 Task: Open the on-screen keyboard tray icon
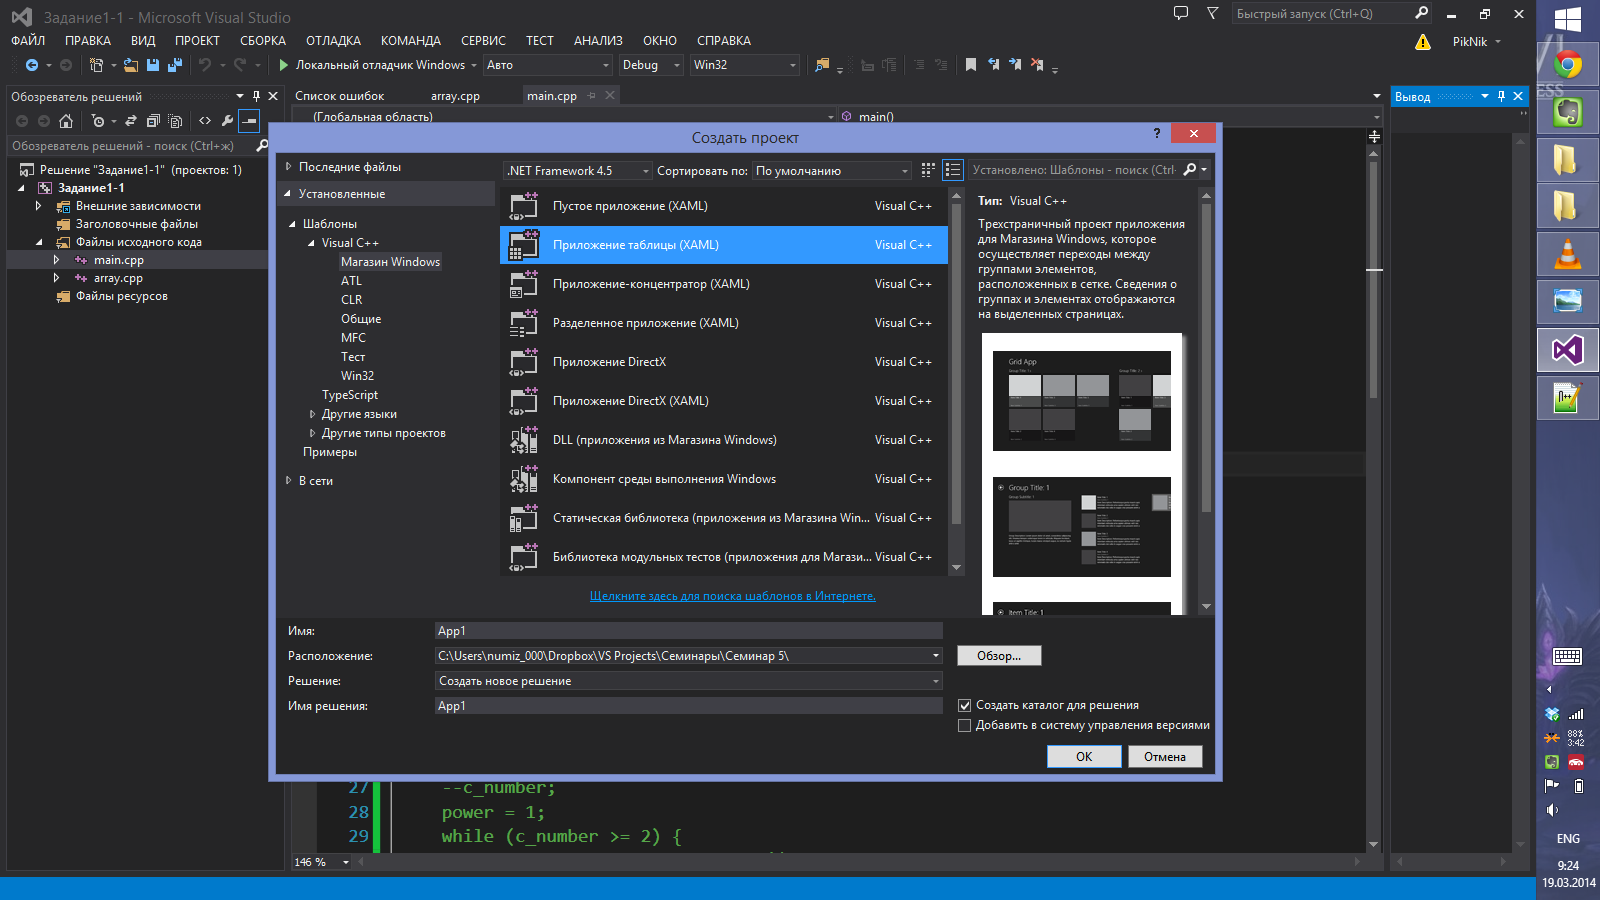(x=1567, y=657)
